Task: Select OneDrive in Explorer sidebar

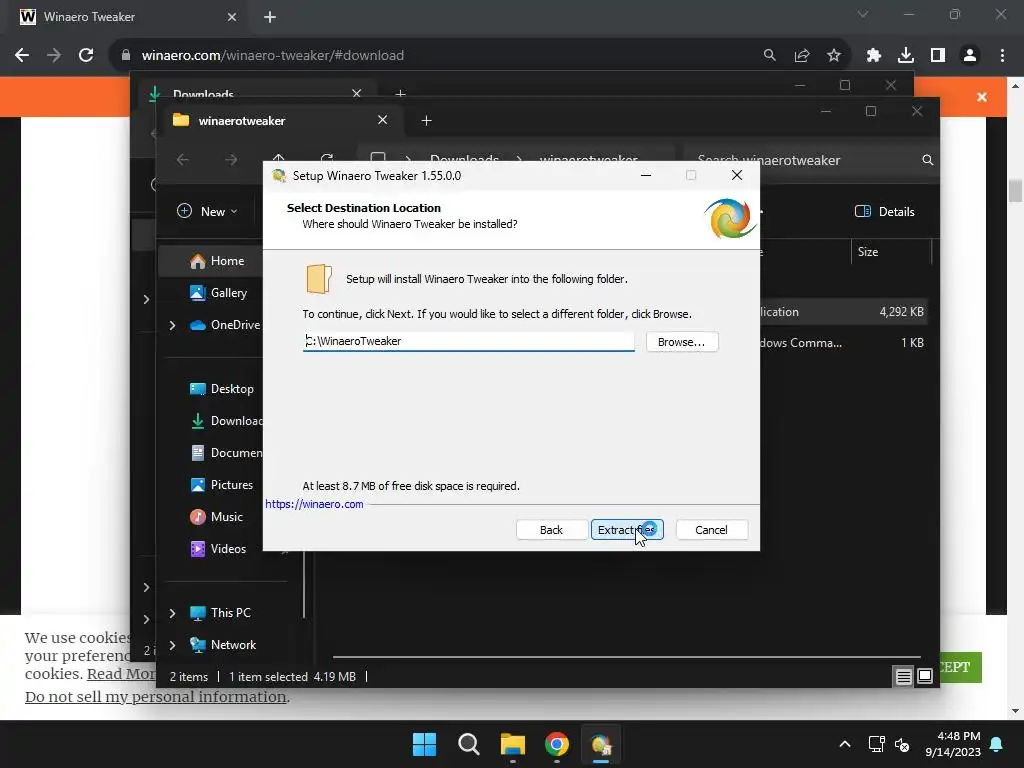Action: point(225,325)
